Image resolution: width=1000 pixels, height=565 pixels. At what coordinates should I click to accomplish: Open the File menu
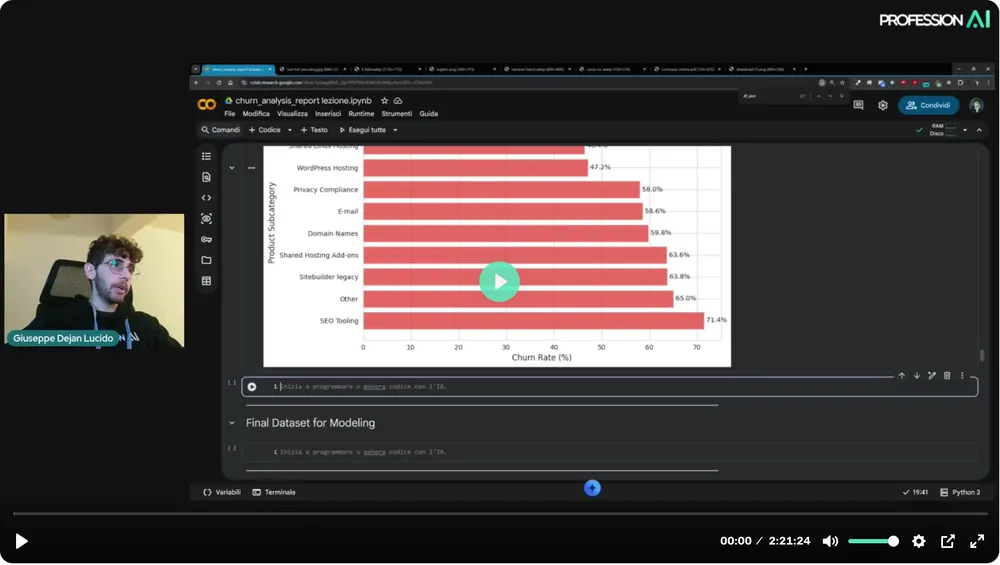click(x=230, y=114)
